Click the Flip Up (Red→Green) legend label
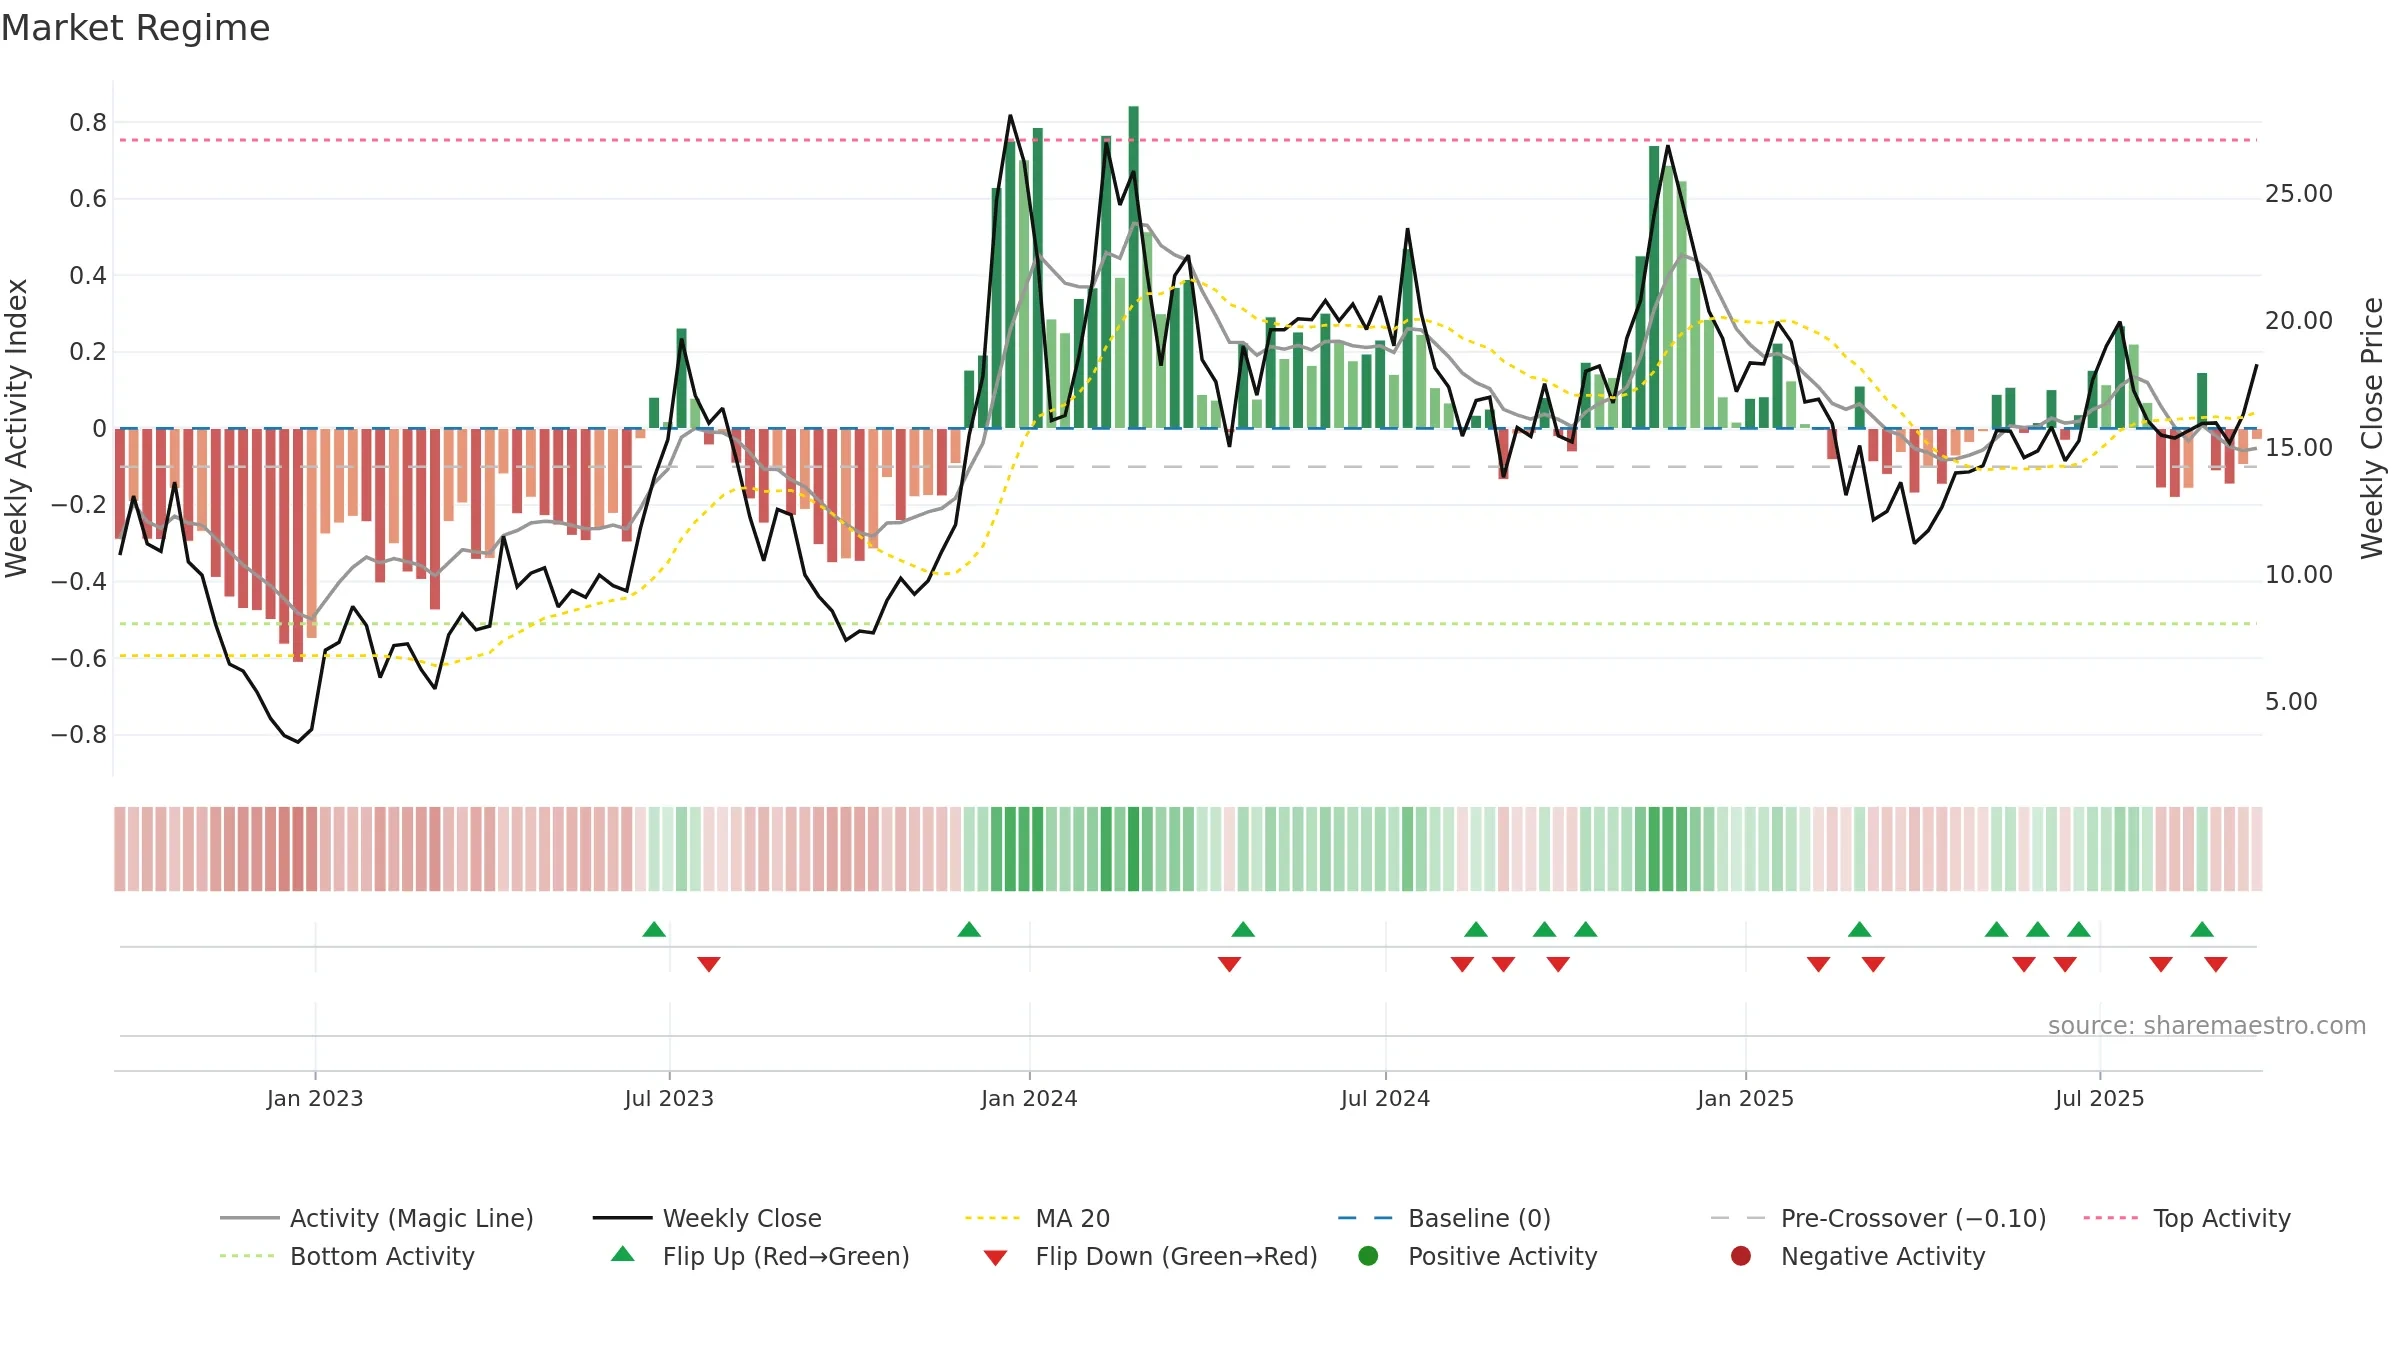 (786, 1256)
